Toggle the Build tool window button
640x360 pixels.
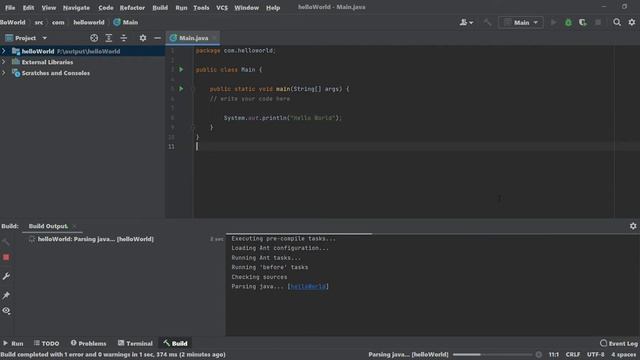tap(175, 343)
